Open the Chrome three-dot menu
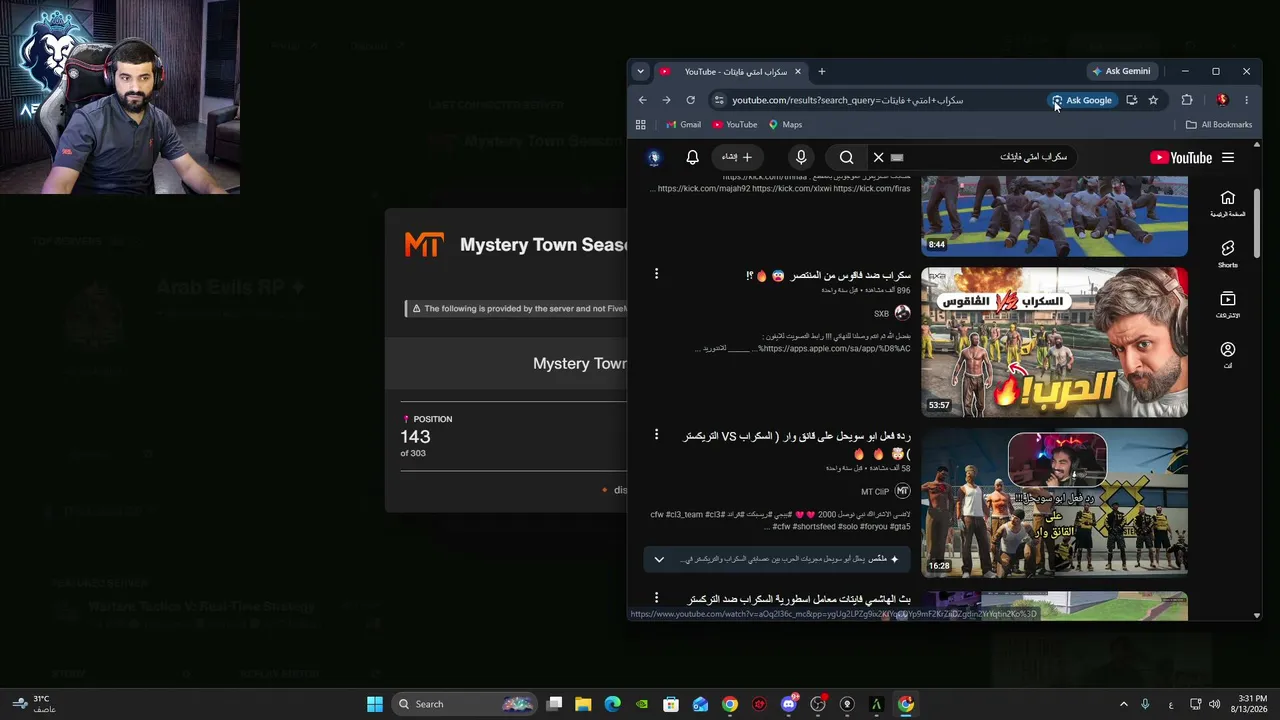This screenshot has height=720, width=1280. pos(1246,100)
